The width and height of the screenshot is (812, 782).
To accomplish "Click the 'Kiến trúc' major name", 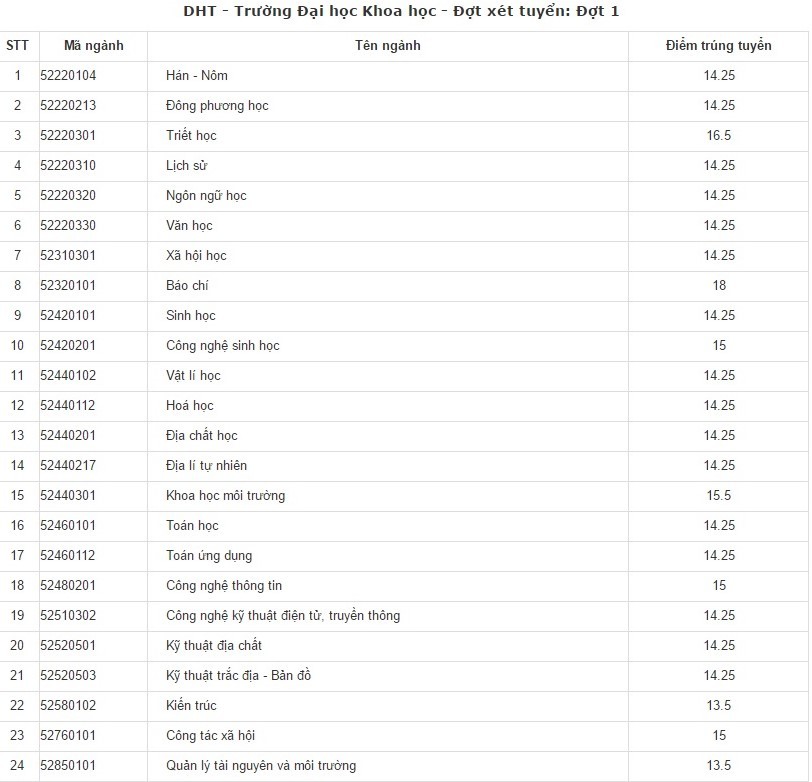I will coord(191,706).
